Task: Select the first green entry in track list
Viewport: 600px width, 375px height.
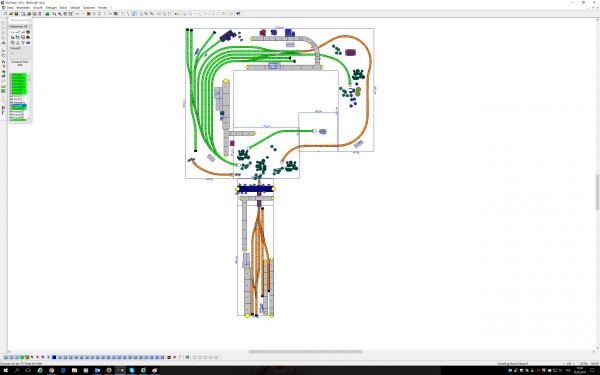Action: 18,75
